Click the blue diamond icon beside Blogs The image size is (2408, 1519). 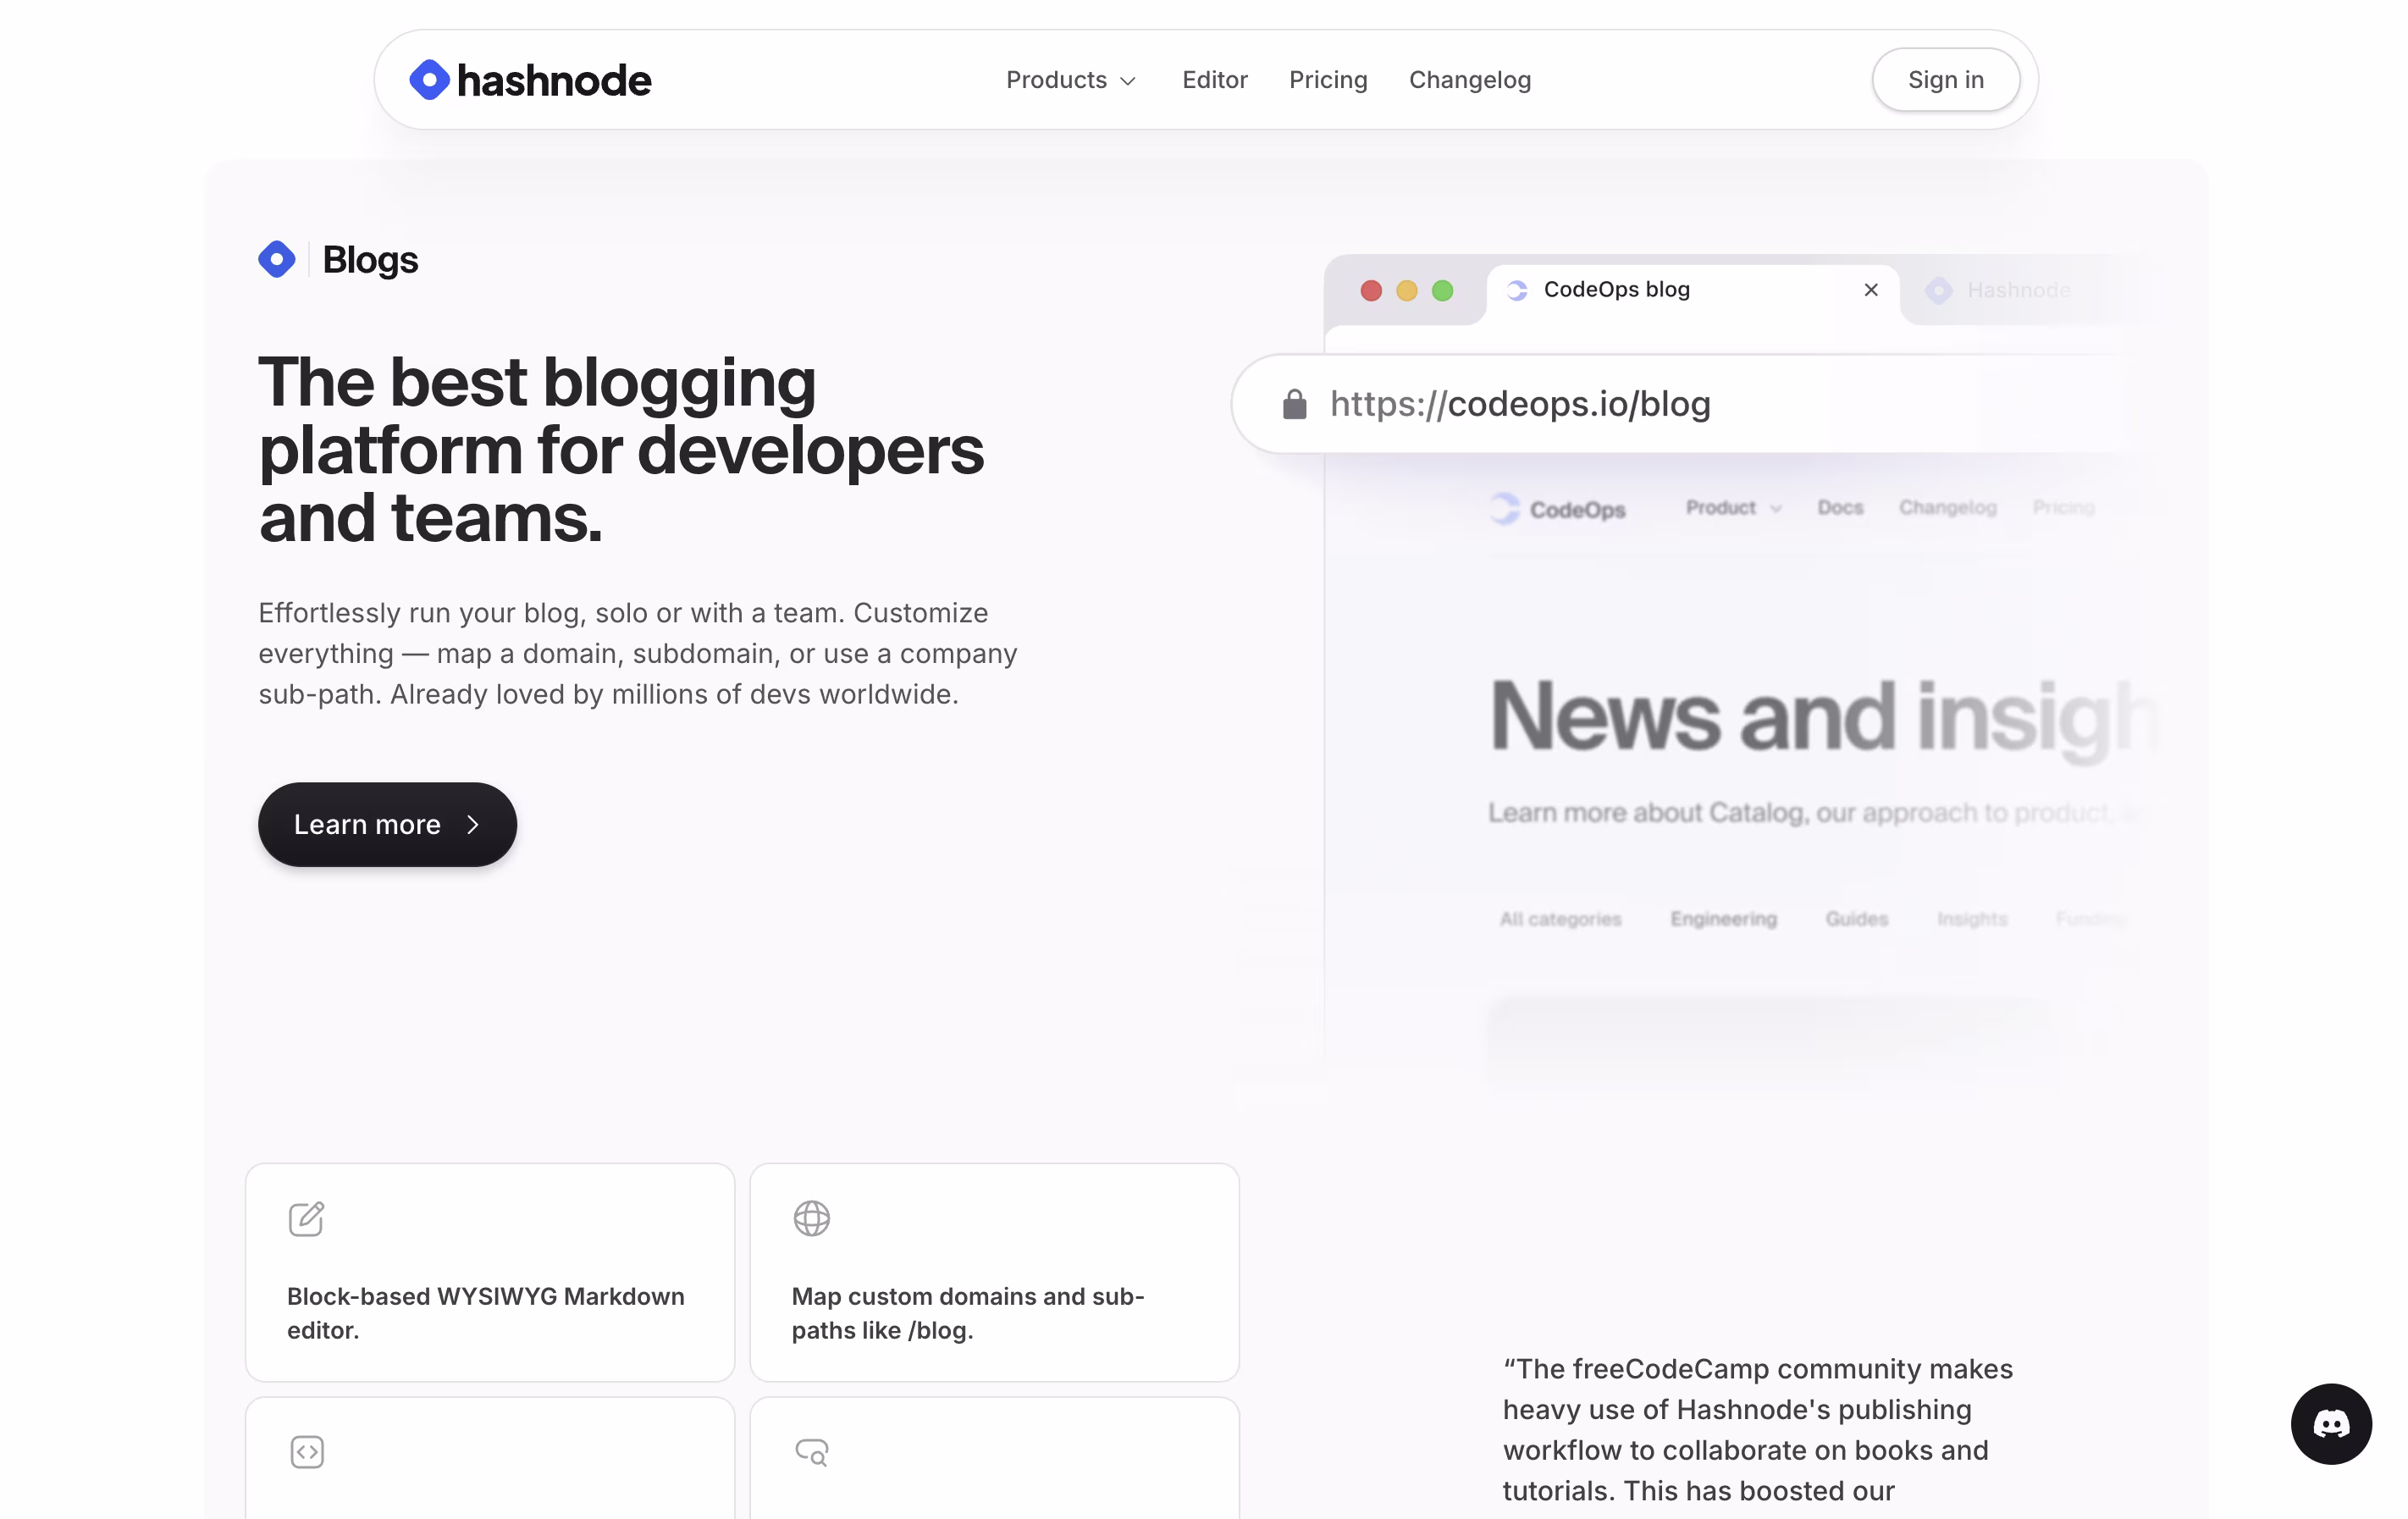[x=277, y=259]
